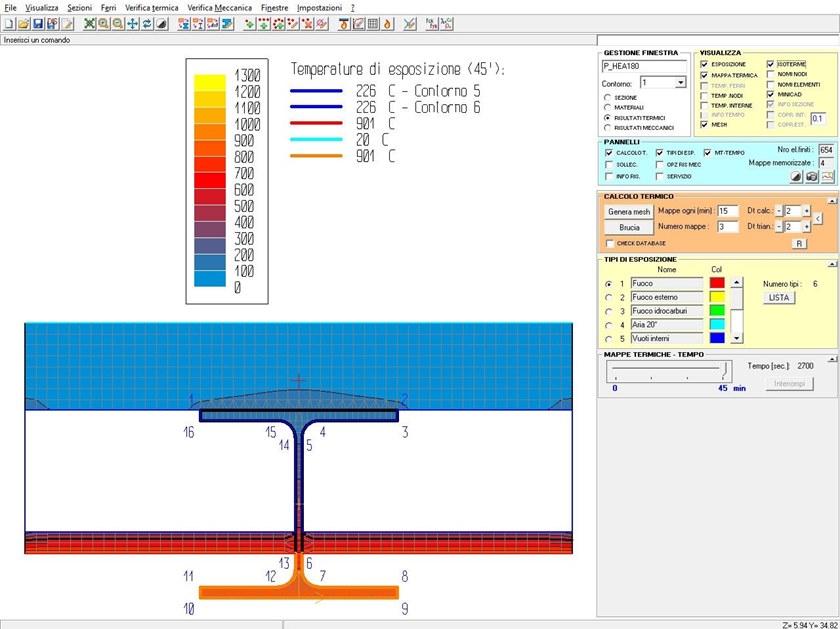
Task: Click the table grid toolbar icon
Action: 373,23
